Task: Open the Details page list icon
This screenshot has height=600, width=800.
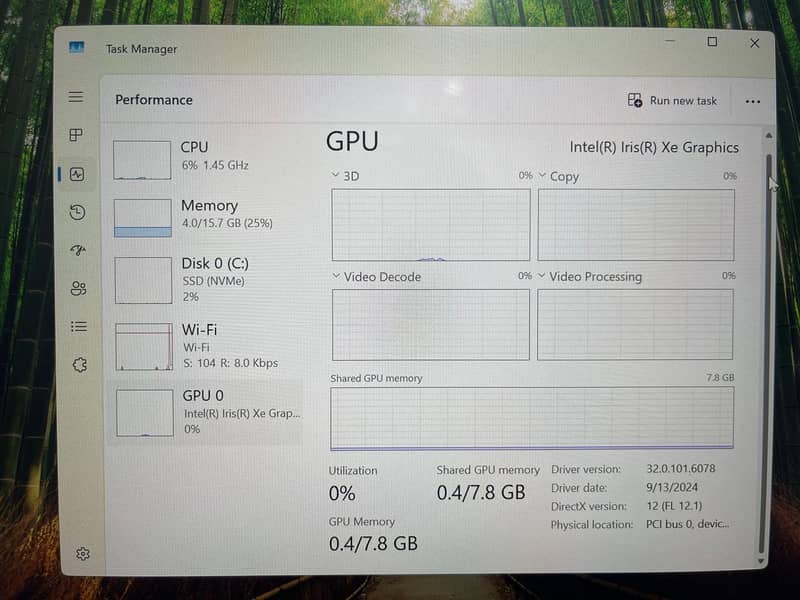Action: pos(79,327)
